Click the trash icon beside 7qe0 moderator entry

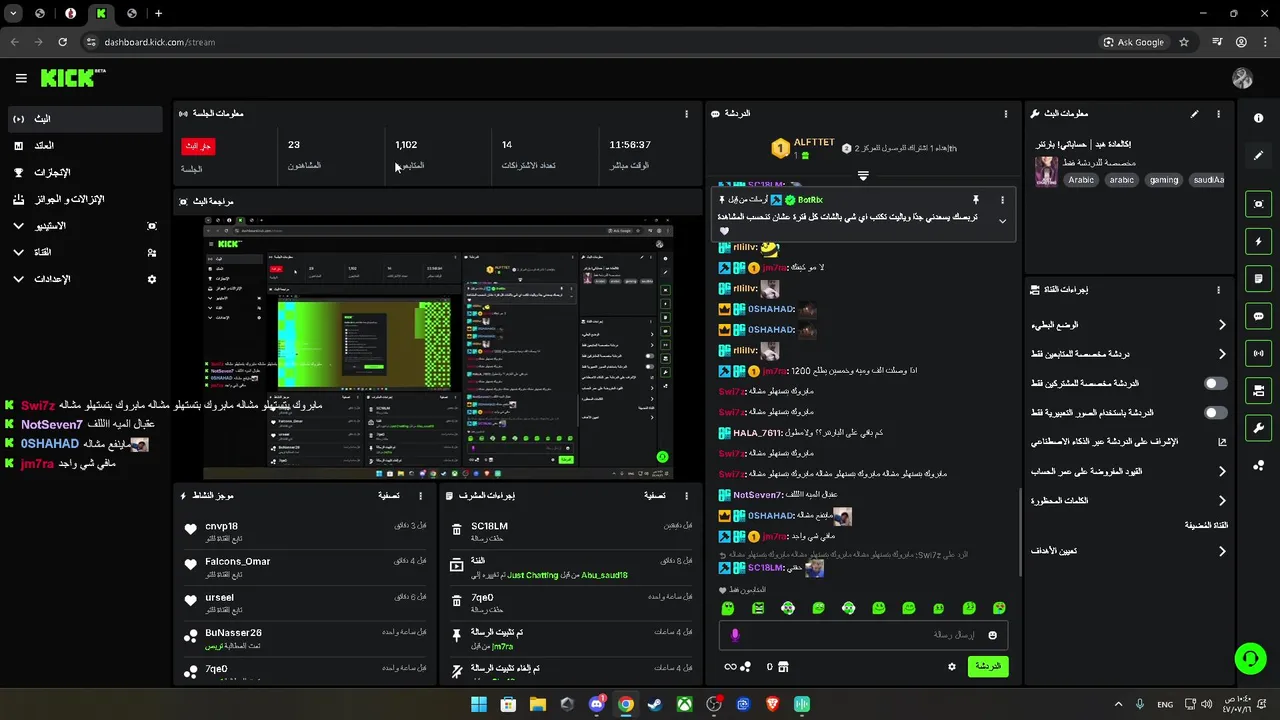(456, 603)
